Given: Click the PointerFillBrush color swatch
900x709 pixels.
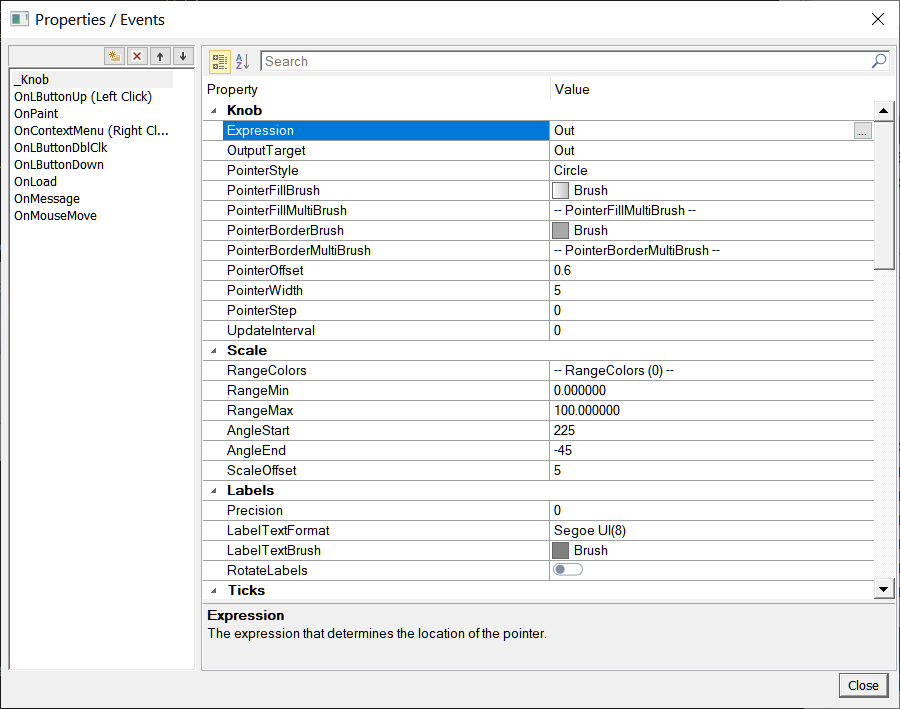Looking at the screenshot, I should click(560, 191).
